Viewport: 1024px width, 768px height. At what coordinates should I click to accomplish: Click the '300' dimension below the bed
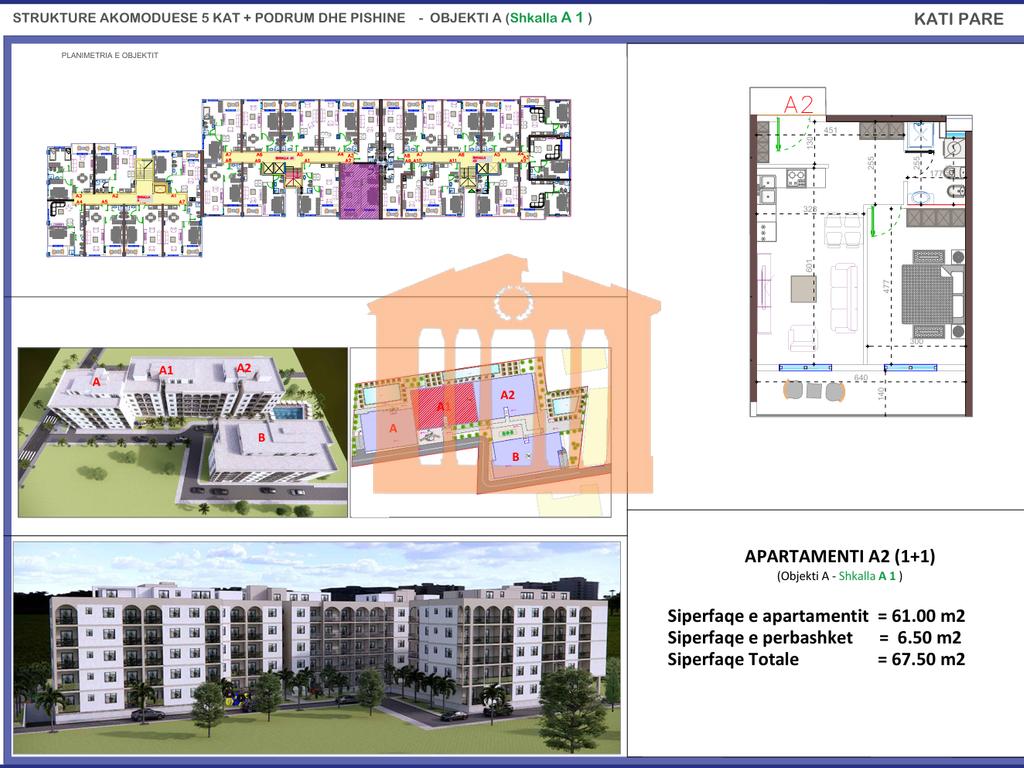[x=917, y=342]
